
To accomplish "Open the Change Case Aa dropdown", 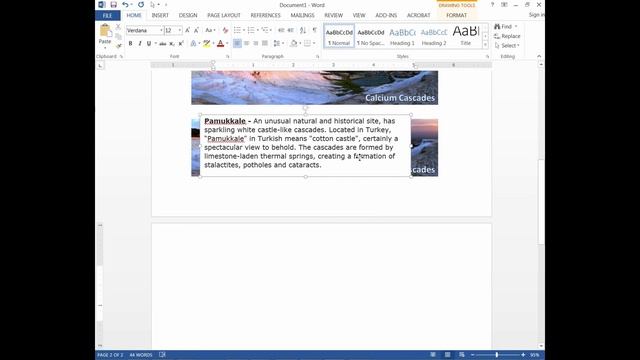I will pos(210,30).
